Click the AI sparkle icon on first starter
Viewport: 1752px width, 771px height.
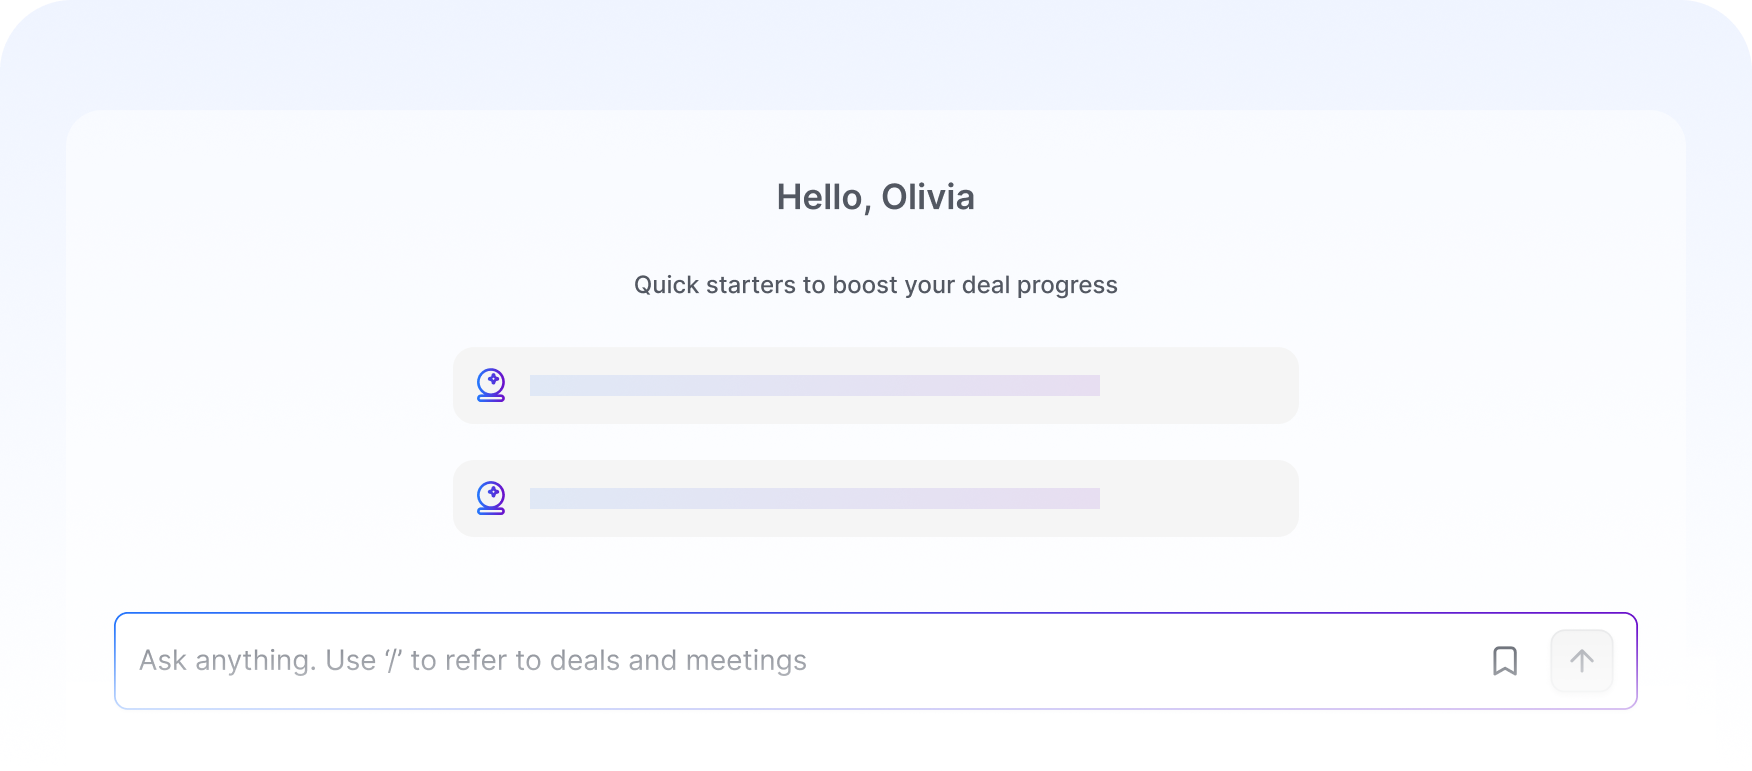coord(491,385)
